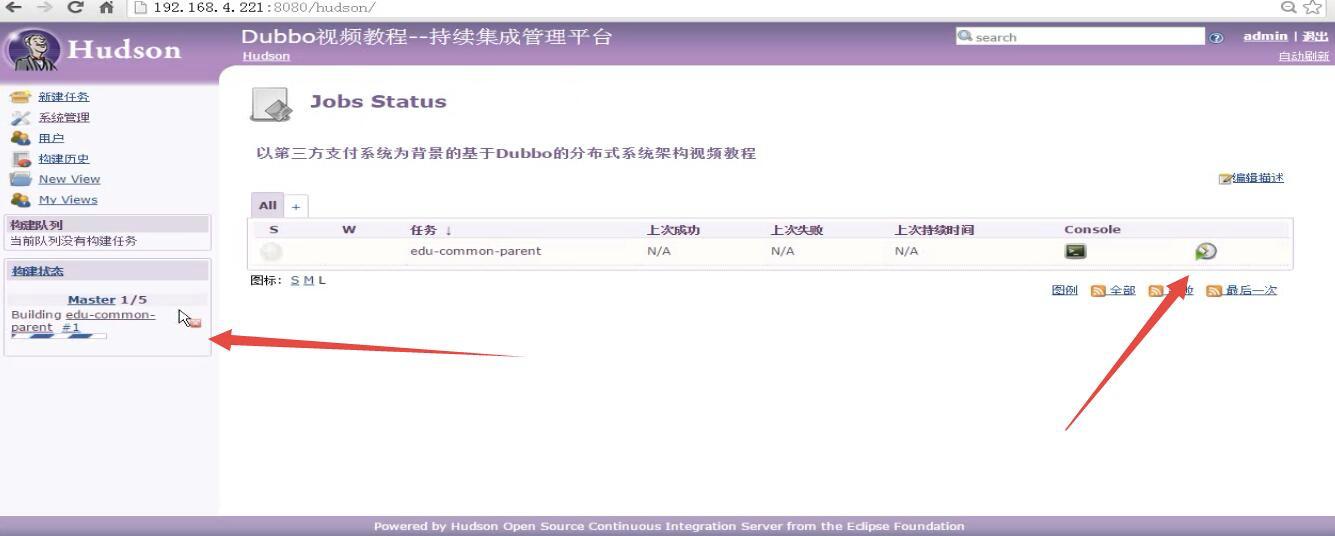Open build #1 link in executor list
The image size is (1335, 536).
tap(70, 328)
